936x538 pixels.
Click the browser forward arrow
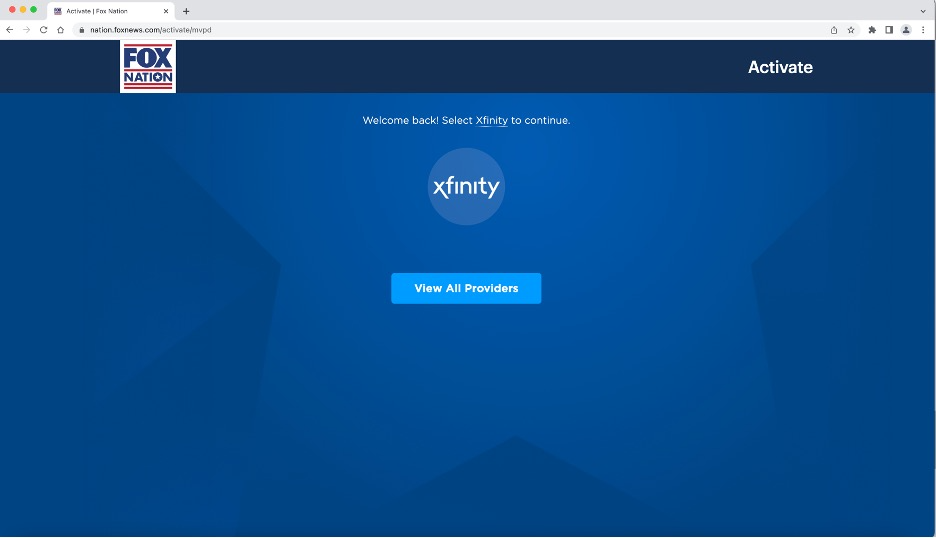point(27,30)
